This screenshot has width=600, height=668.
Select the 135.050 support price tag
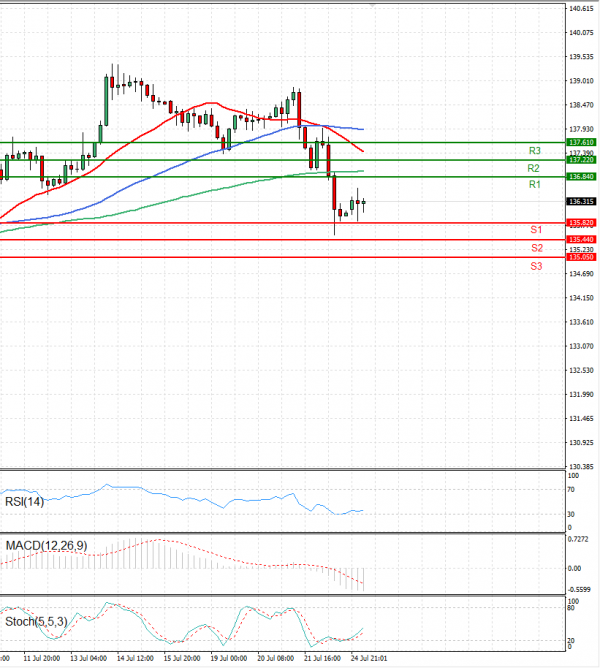[x=581, y=257]
